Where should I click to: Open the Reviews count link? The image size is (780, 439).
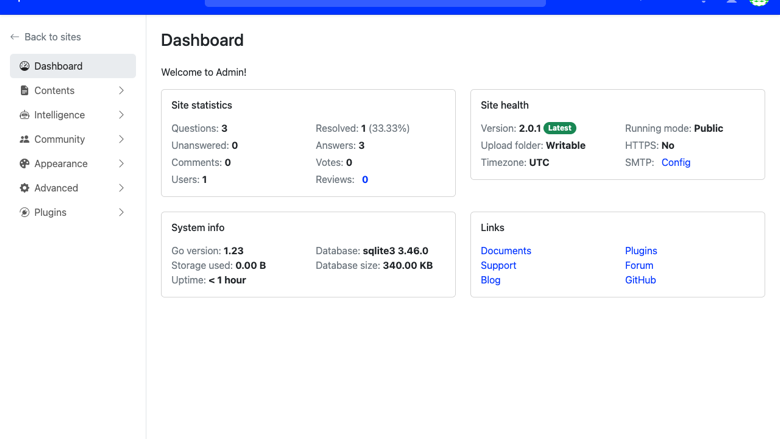tap(365, 179)
